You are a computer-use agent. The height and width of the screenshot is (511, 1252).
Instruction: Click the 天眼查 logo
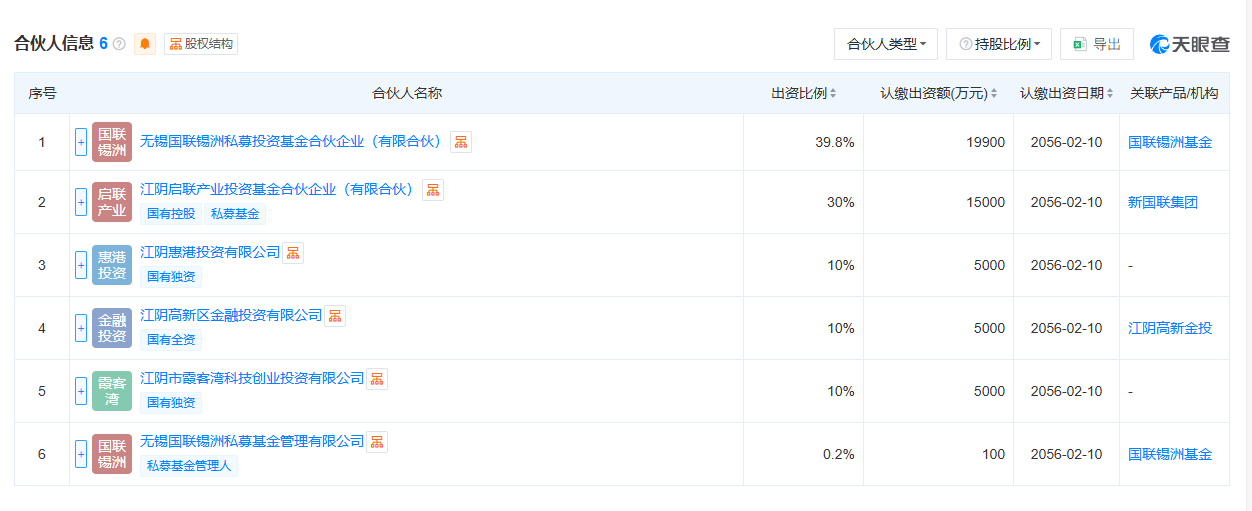click(1190, 44)
